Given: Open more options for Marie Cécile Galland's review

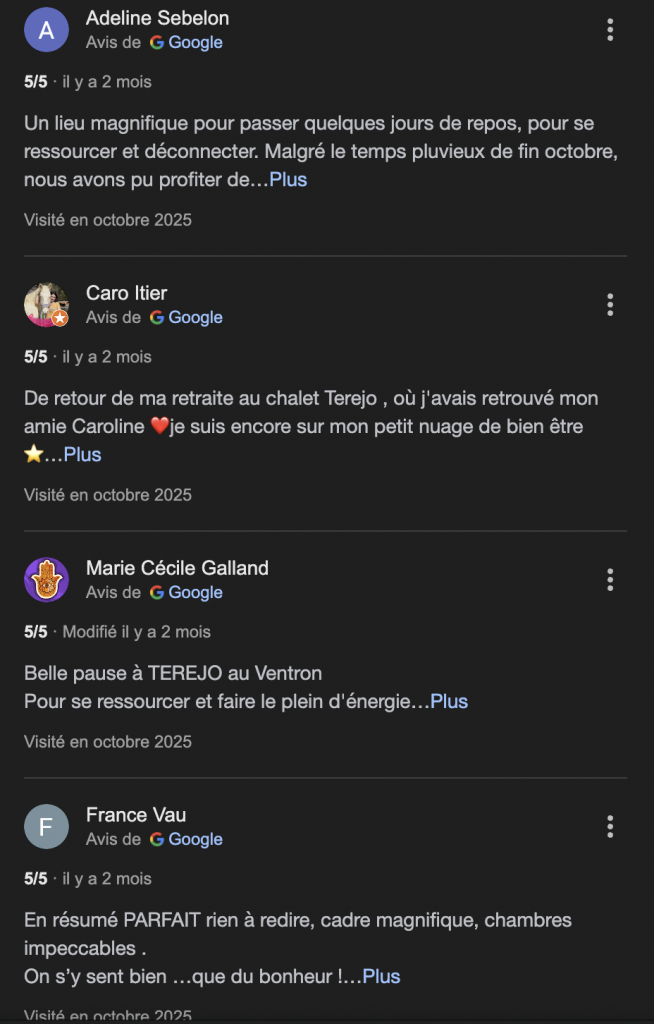Looking at the screenshot, I should point(610,580).
